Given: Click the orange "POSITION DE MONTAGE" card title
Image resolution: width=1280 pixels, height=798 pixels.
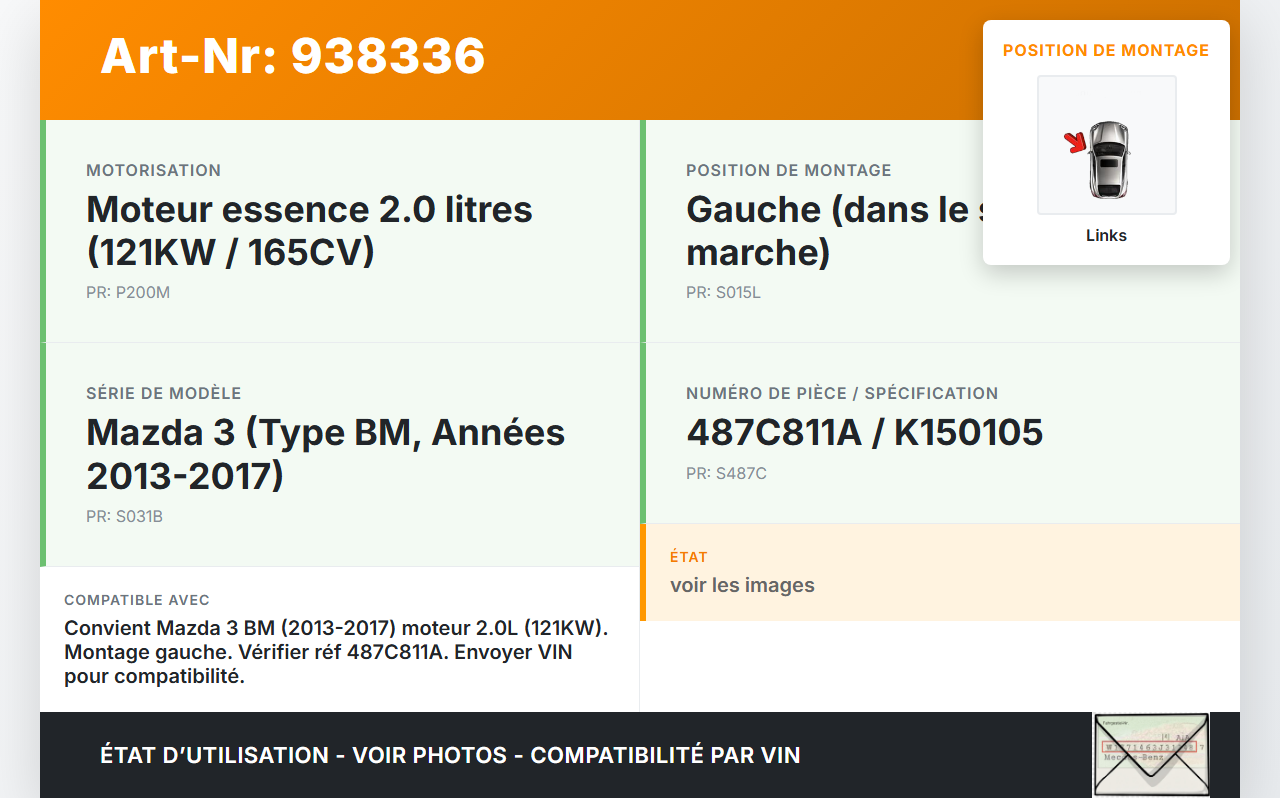Looking at the screenshot, I should [x=1106, y=50].
